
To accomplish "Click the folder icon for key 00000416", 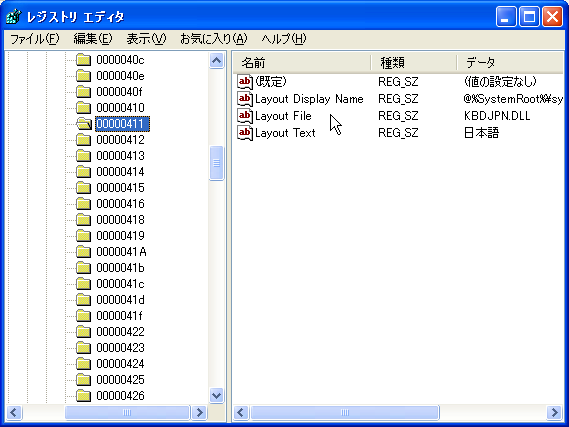I will (83, 204).
